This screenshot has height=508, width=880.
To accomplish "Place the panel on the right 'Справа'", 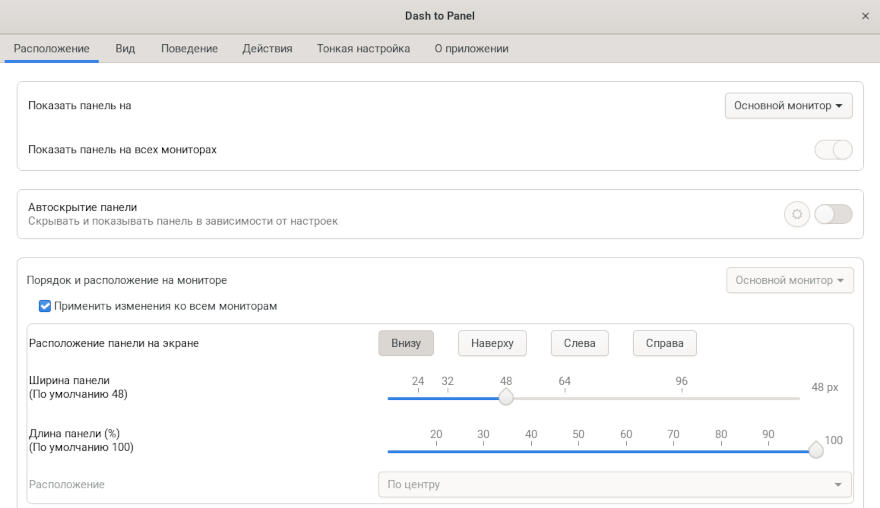I will (x=664, y=343).
